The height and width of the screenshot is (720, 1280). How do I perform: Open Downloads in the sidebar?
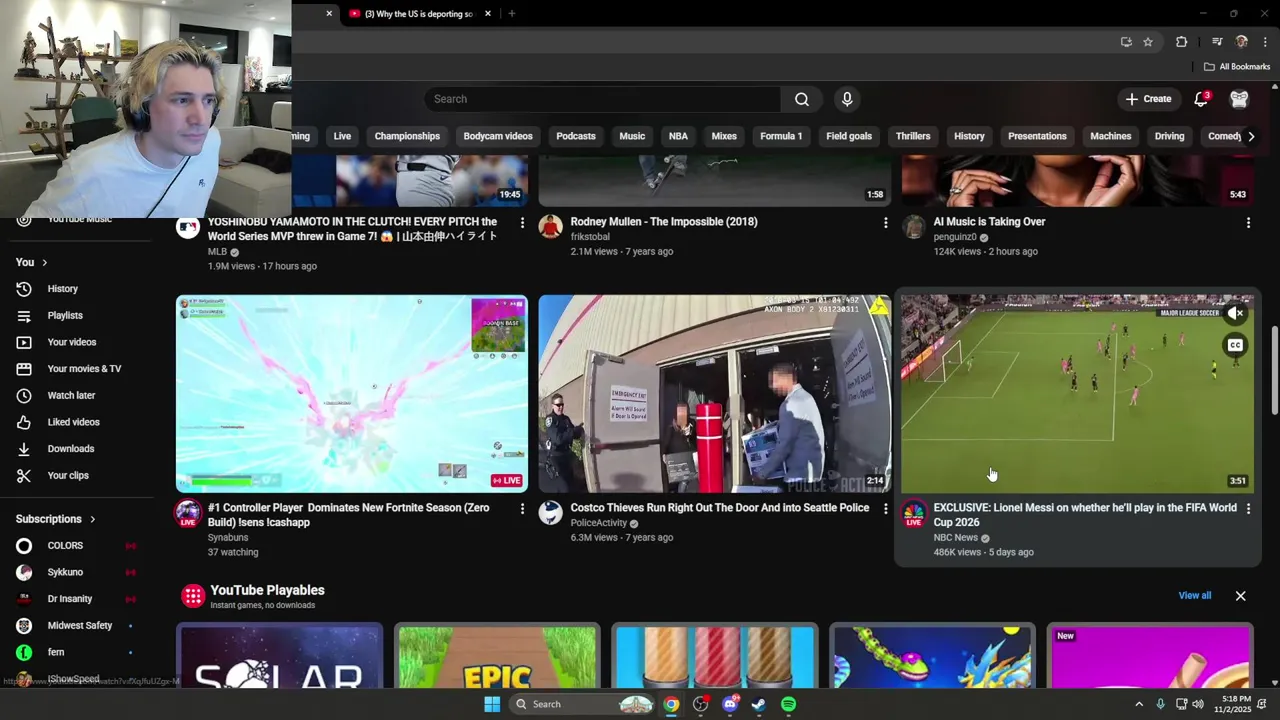click(x=78, y=449)
